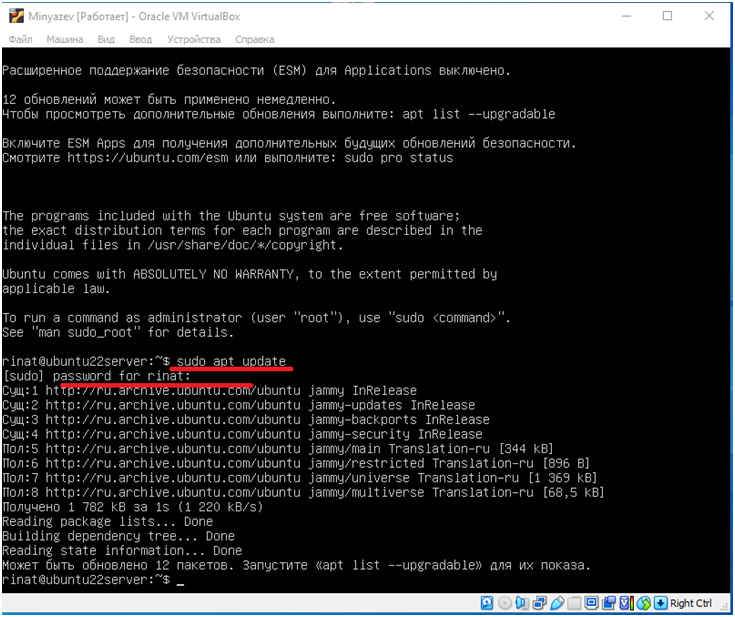Click the keyboard capture arrow icon
This screenshot has width=735, height=617.
(660, 603)
